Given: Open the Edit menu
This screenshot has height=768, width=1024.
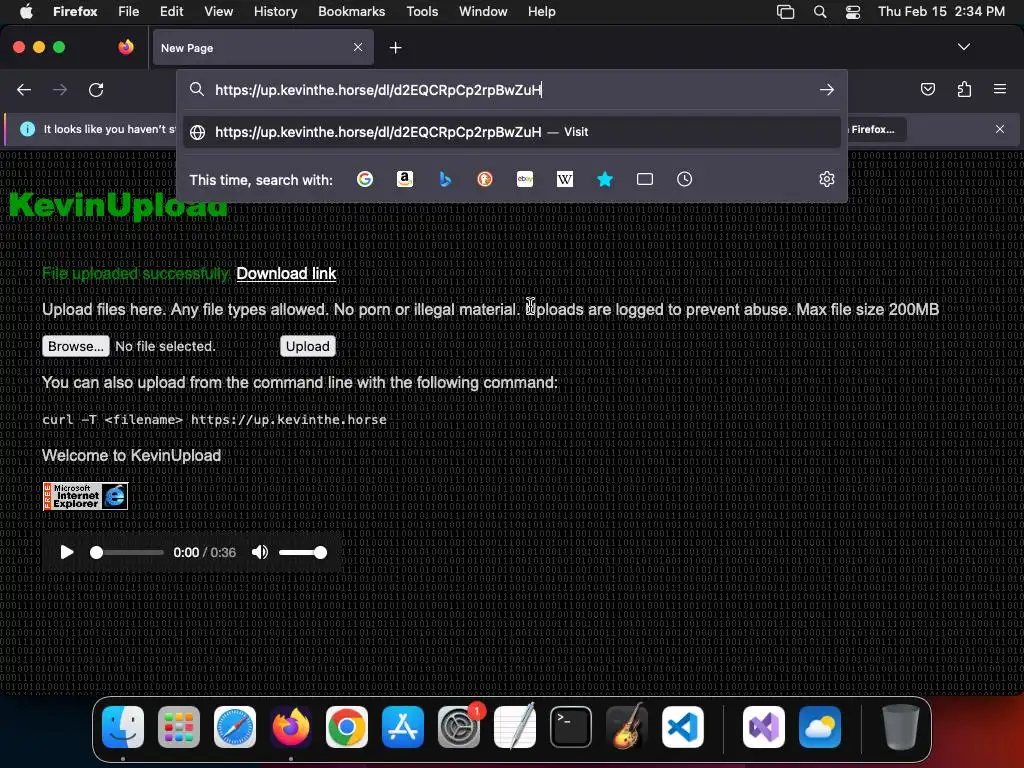Looking at the screenshot, I should coord(172,12).
